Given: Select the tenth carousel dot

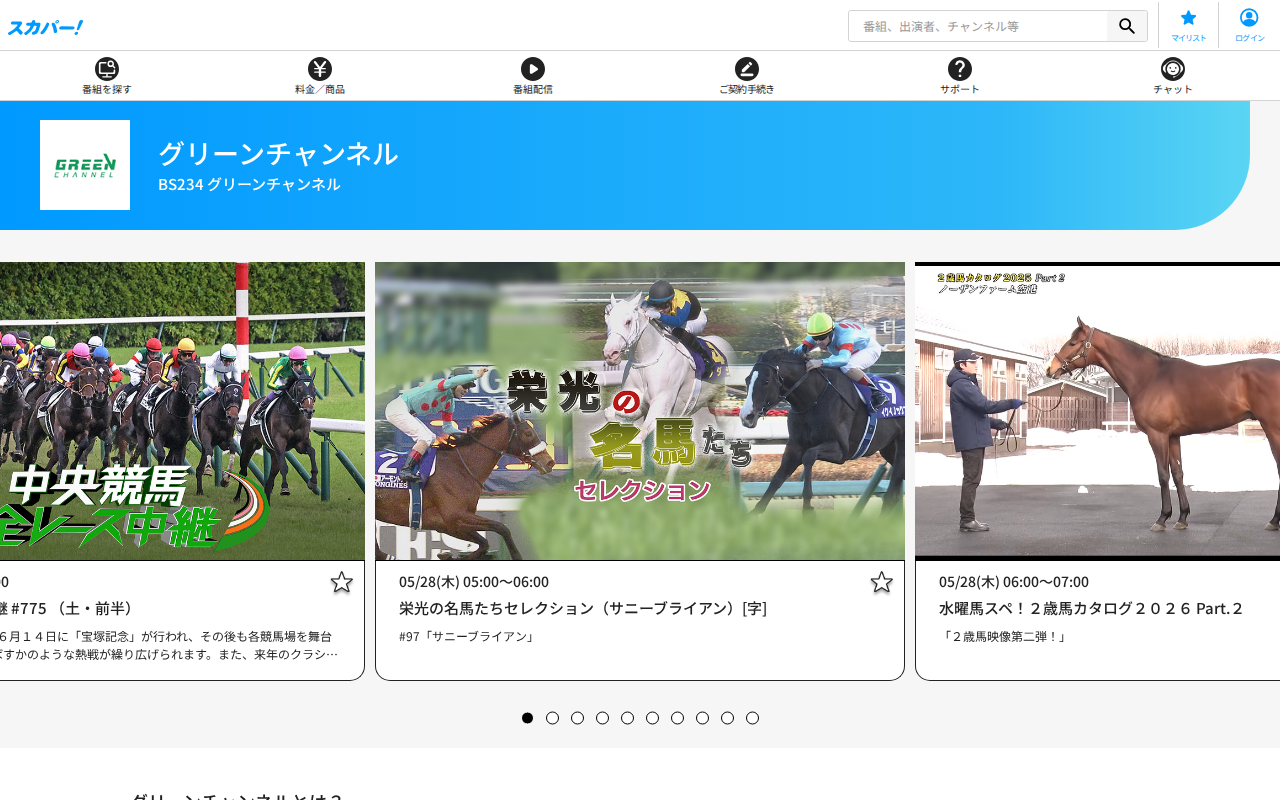Looking at the screenshot, I should pos(753,718).
